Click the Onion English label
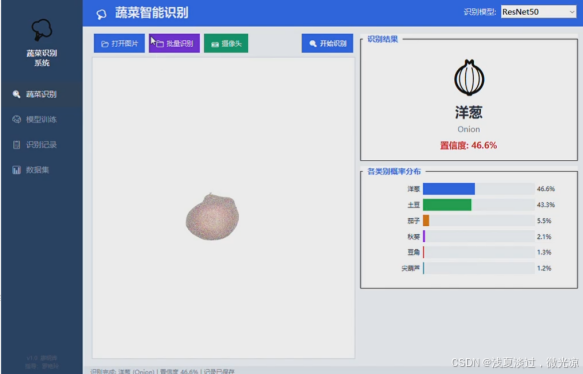This screenshot has width=583, height=374. point(468,129)
